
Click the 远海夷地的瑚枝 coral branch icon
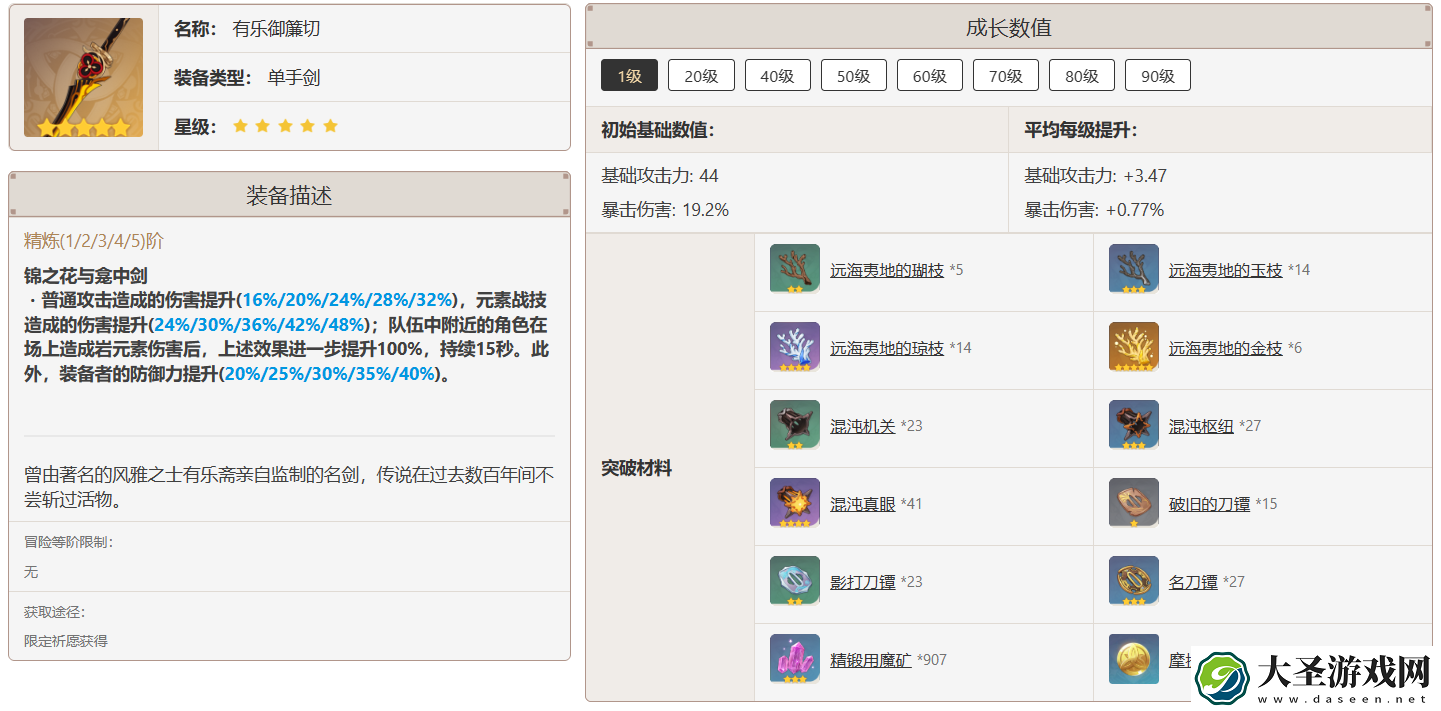tap(795, 270)
